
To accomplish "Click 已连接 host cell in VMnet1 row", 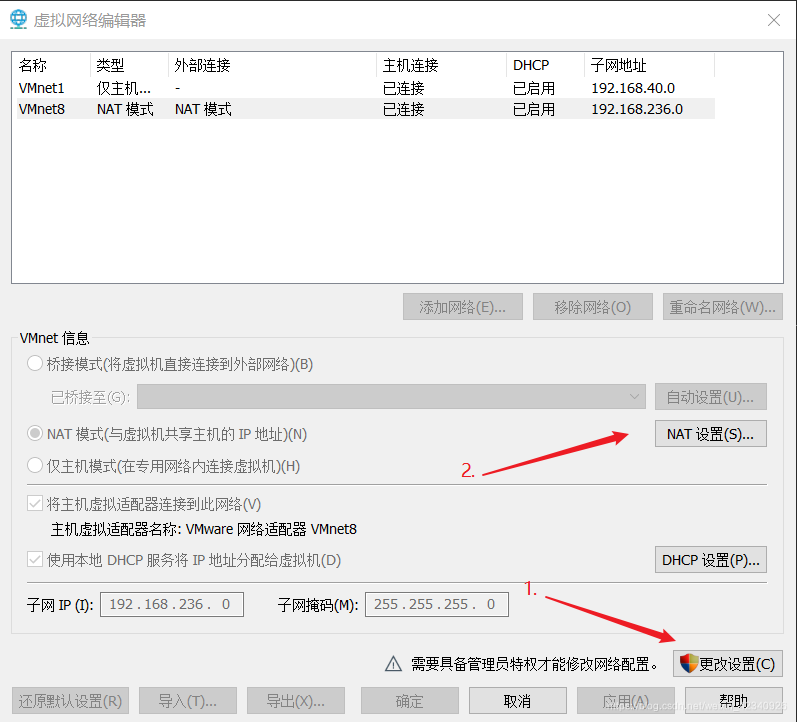I will [404, 88].
